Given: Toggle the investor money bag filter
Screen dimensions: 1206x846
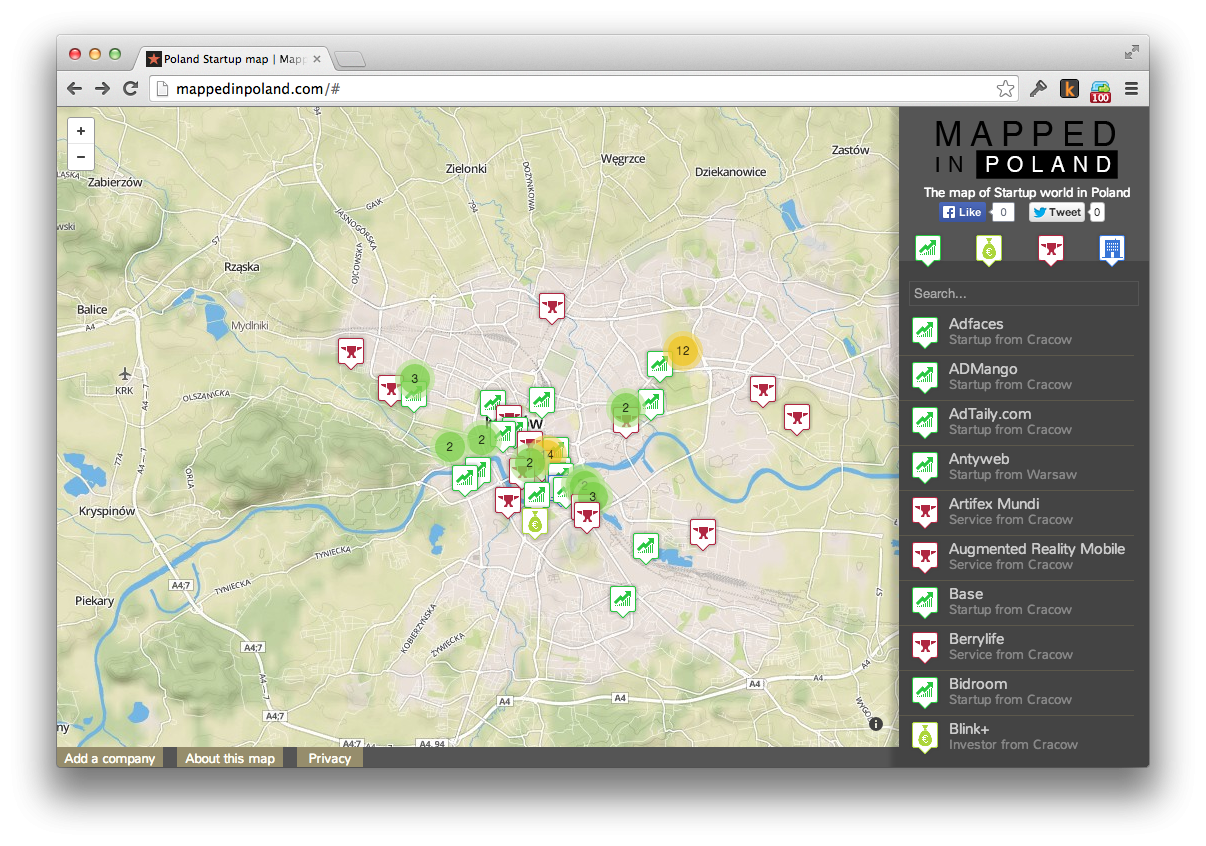Looking at the screenshot, I should [988, 249].
